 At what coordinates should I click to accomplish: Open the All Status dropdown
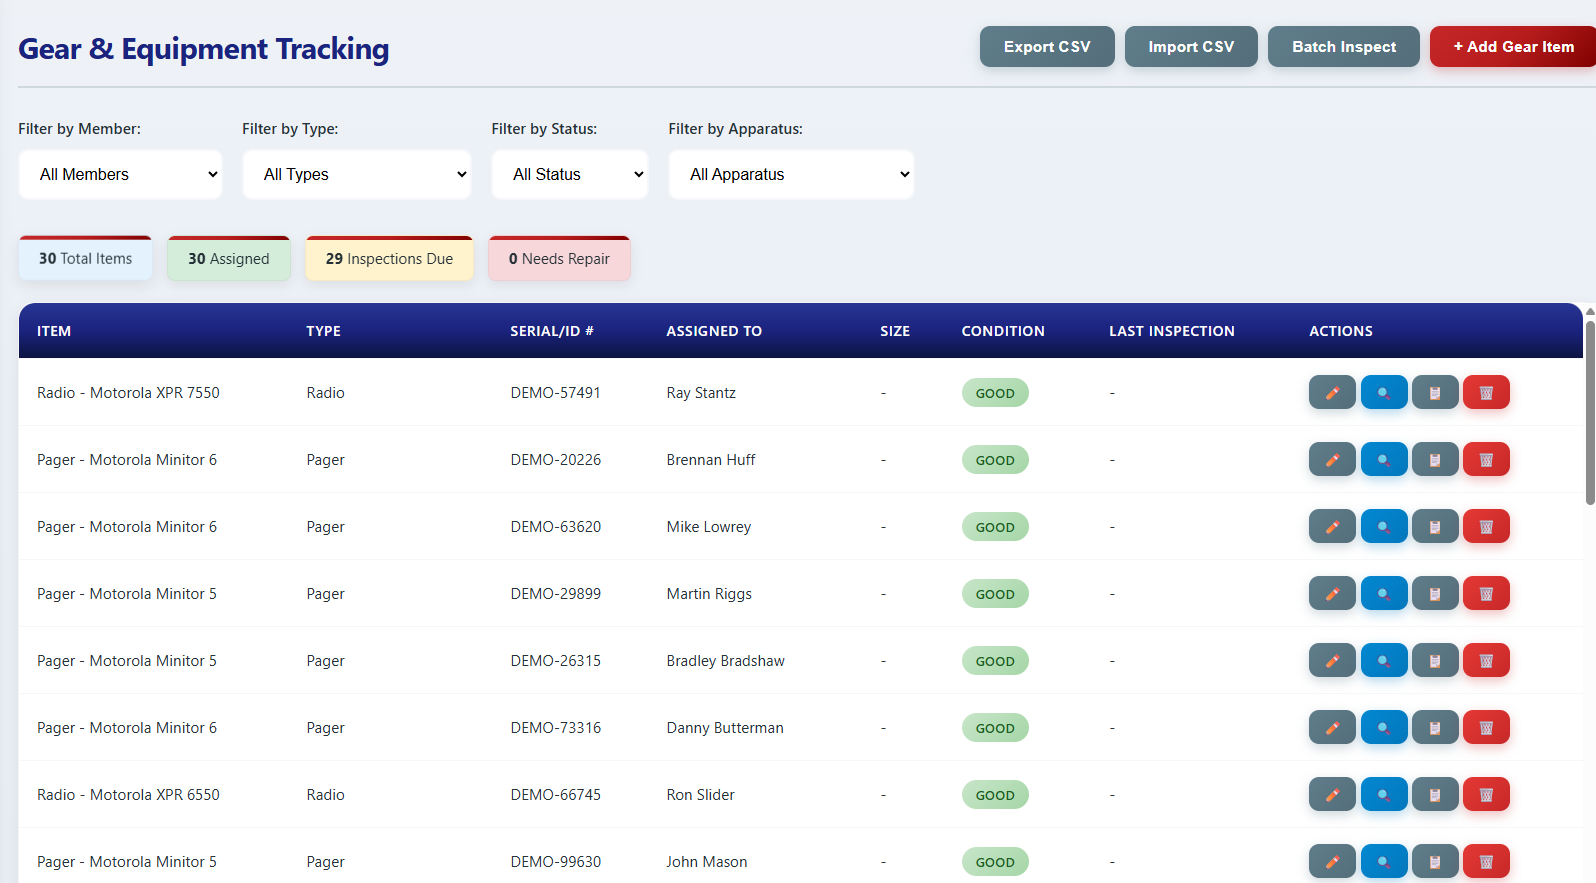(x=570, y=175)
